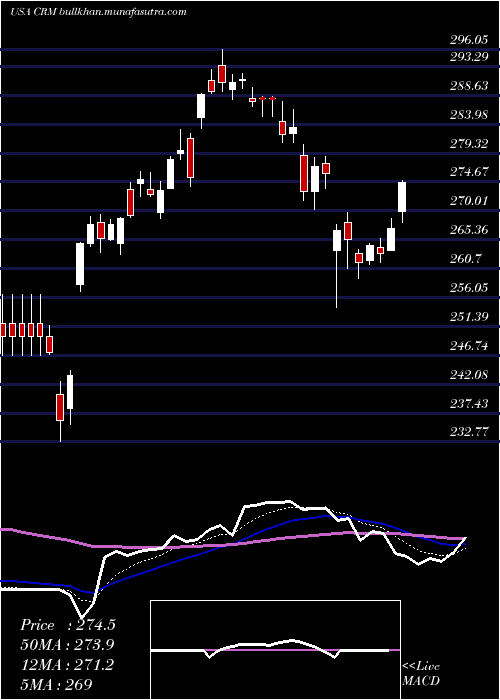500x700 pixels.
Task: Click the 288.63 price level label
Action: pos(469,86)
